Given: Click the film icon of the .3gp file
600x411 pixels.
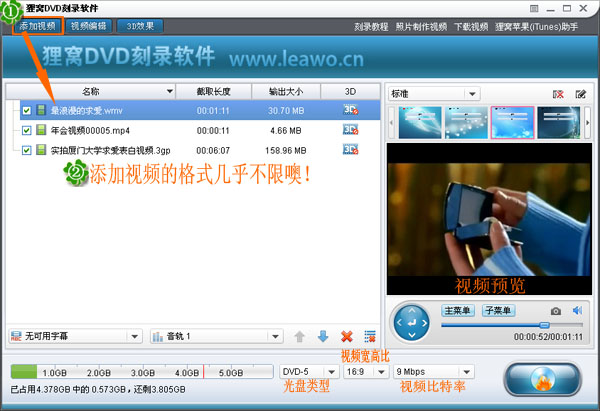Looking at the screenshot, I should point(41,150).
